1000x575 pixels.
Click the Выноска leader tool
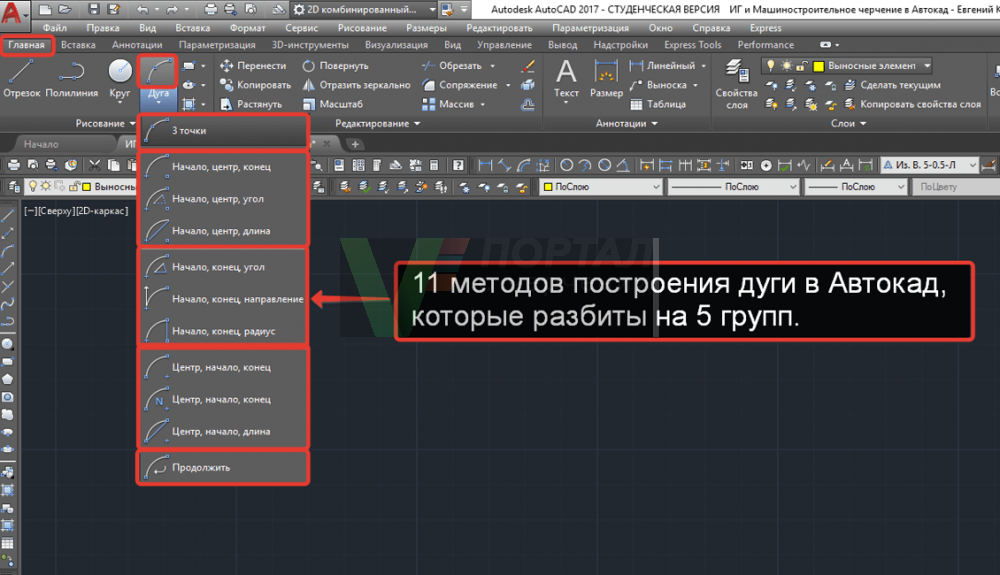pyautogui.click(x=658, y=85)
